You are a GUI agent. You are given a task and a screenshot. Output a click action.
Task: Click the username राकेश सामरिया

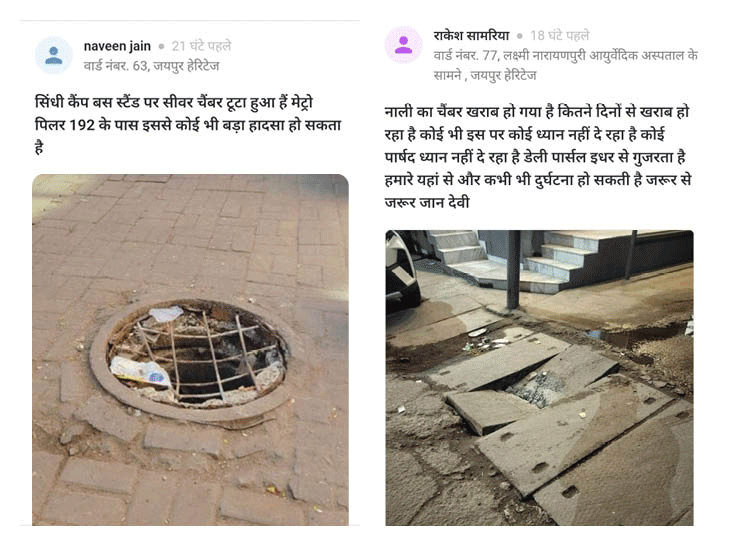click(471, 35)
